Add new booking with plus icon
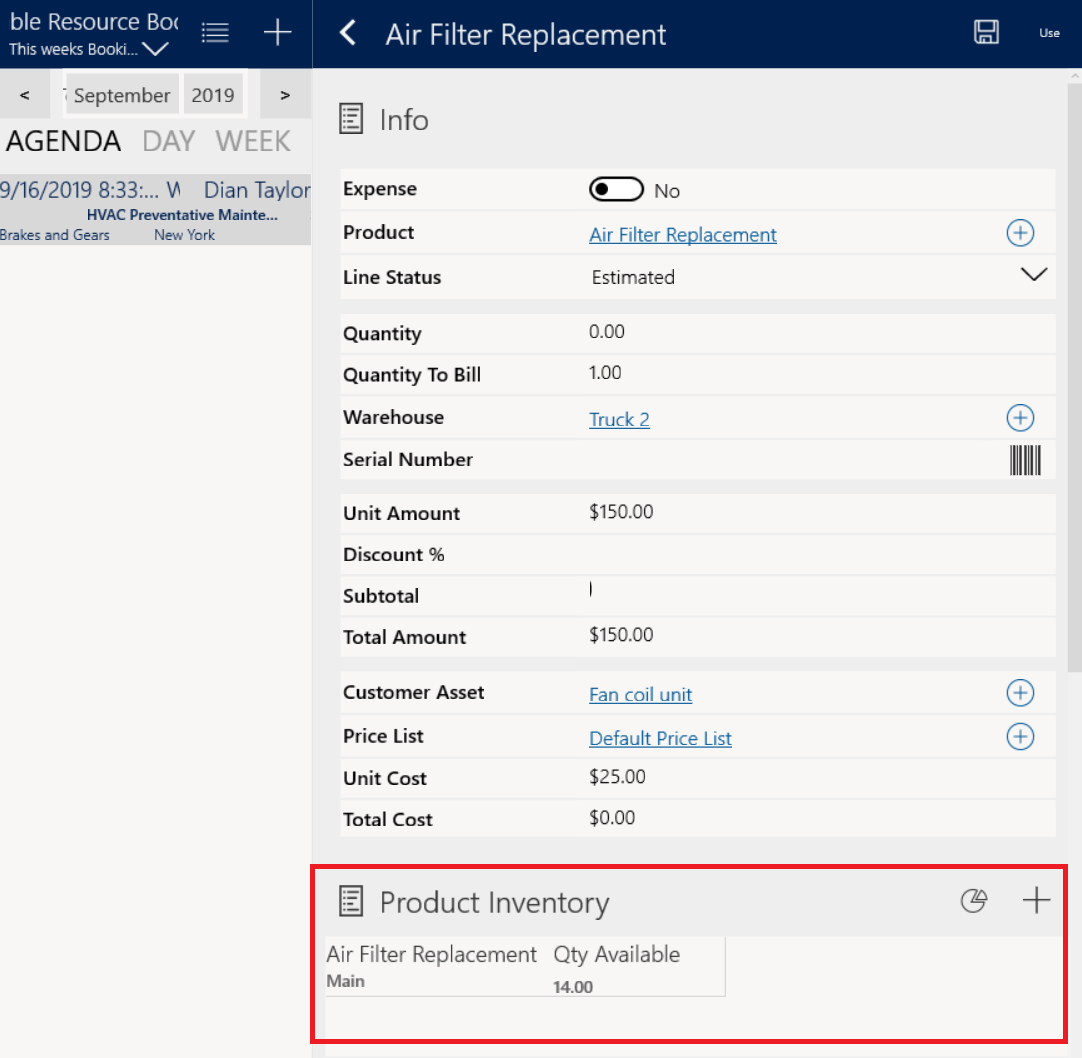 coord(277,33)
